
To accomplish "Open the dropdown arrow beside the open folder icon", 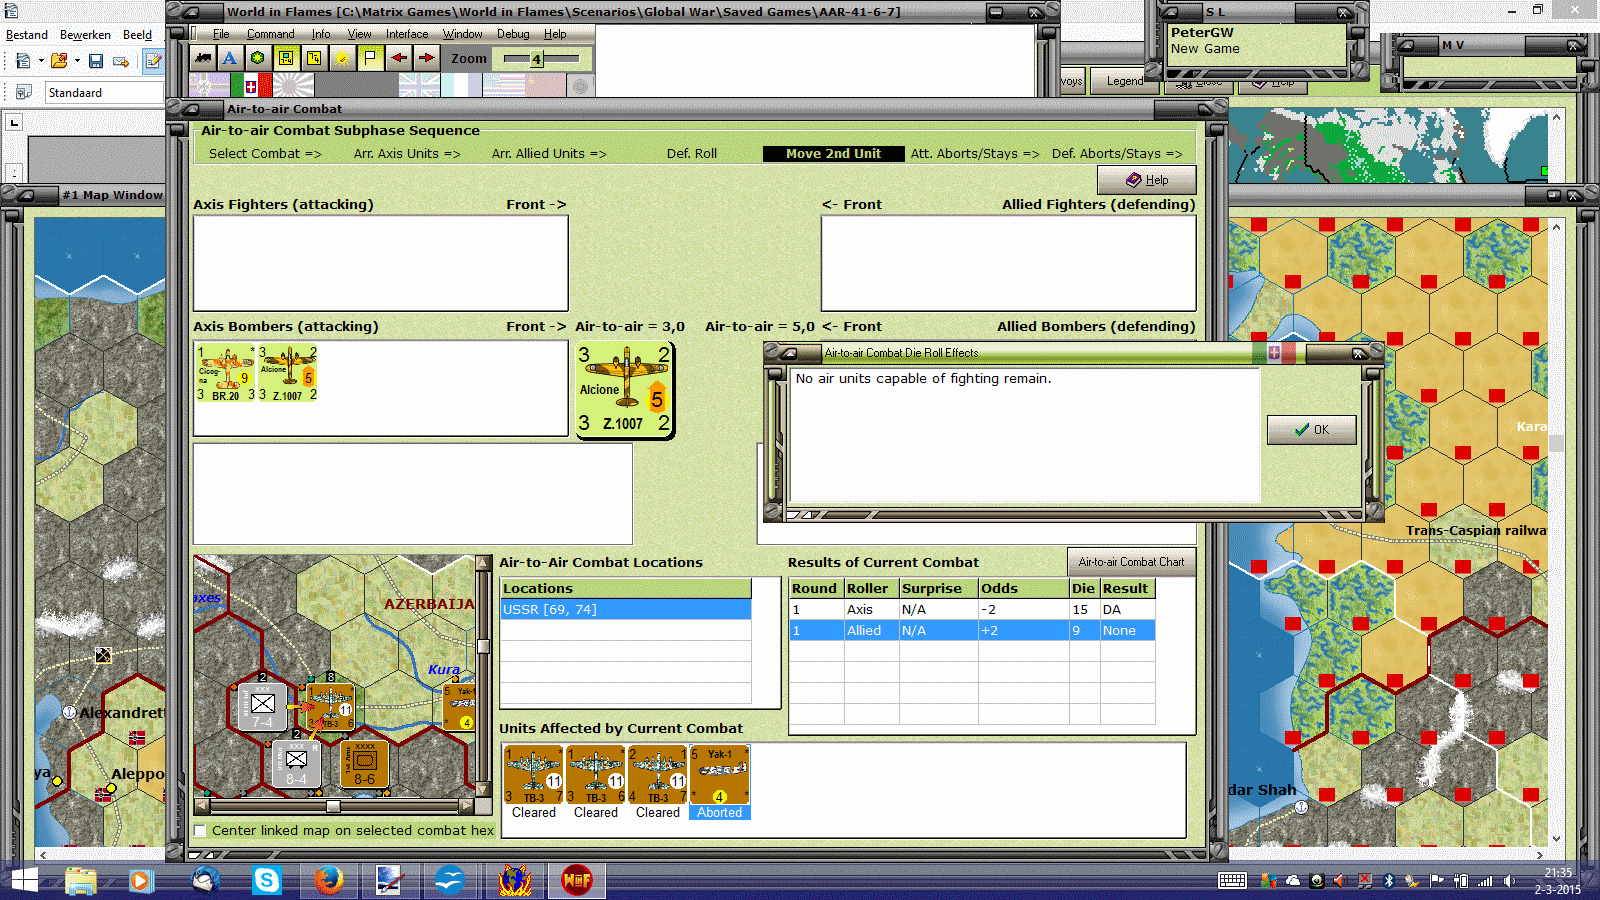I will [77, 61].
